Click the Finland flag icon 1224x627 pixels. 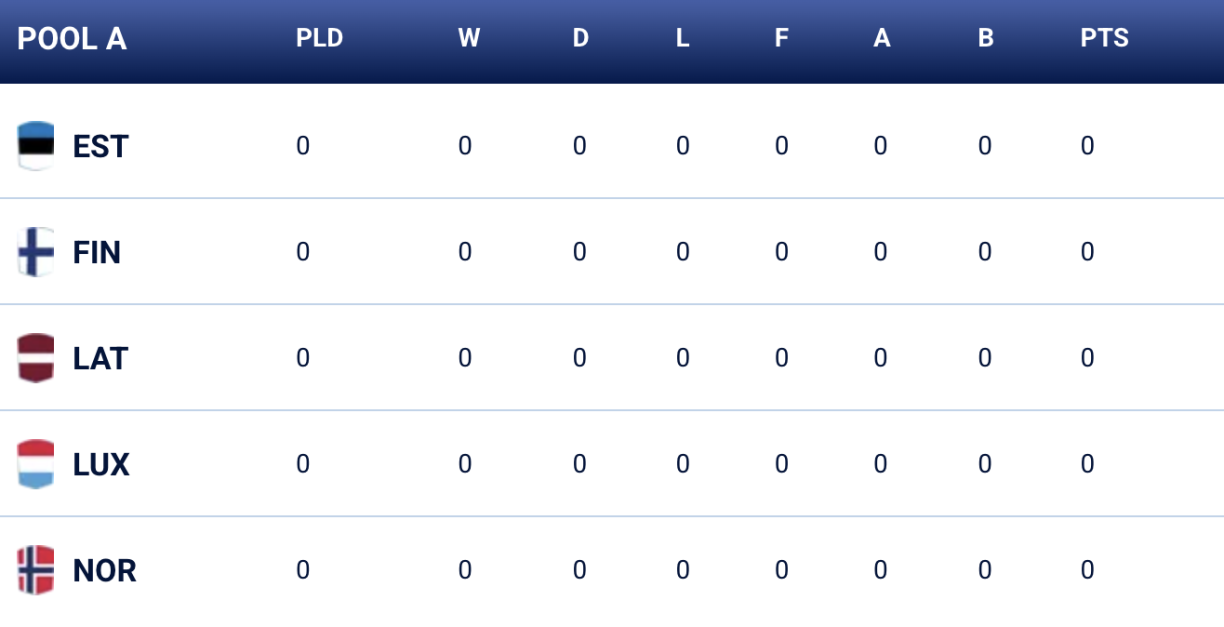click(36, 252)
